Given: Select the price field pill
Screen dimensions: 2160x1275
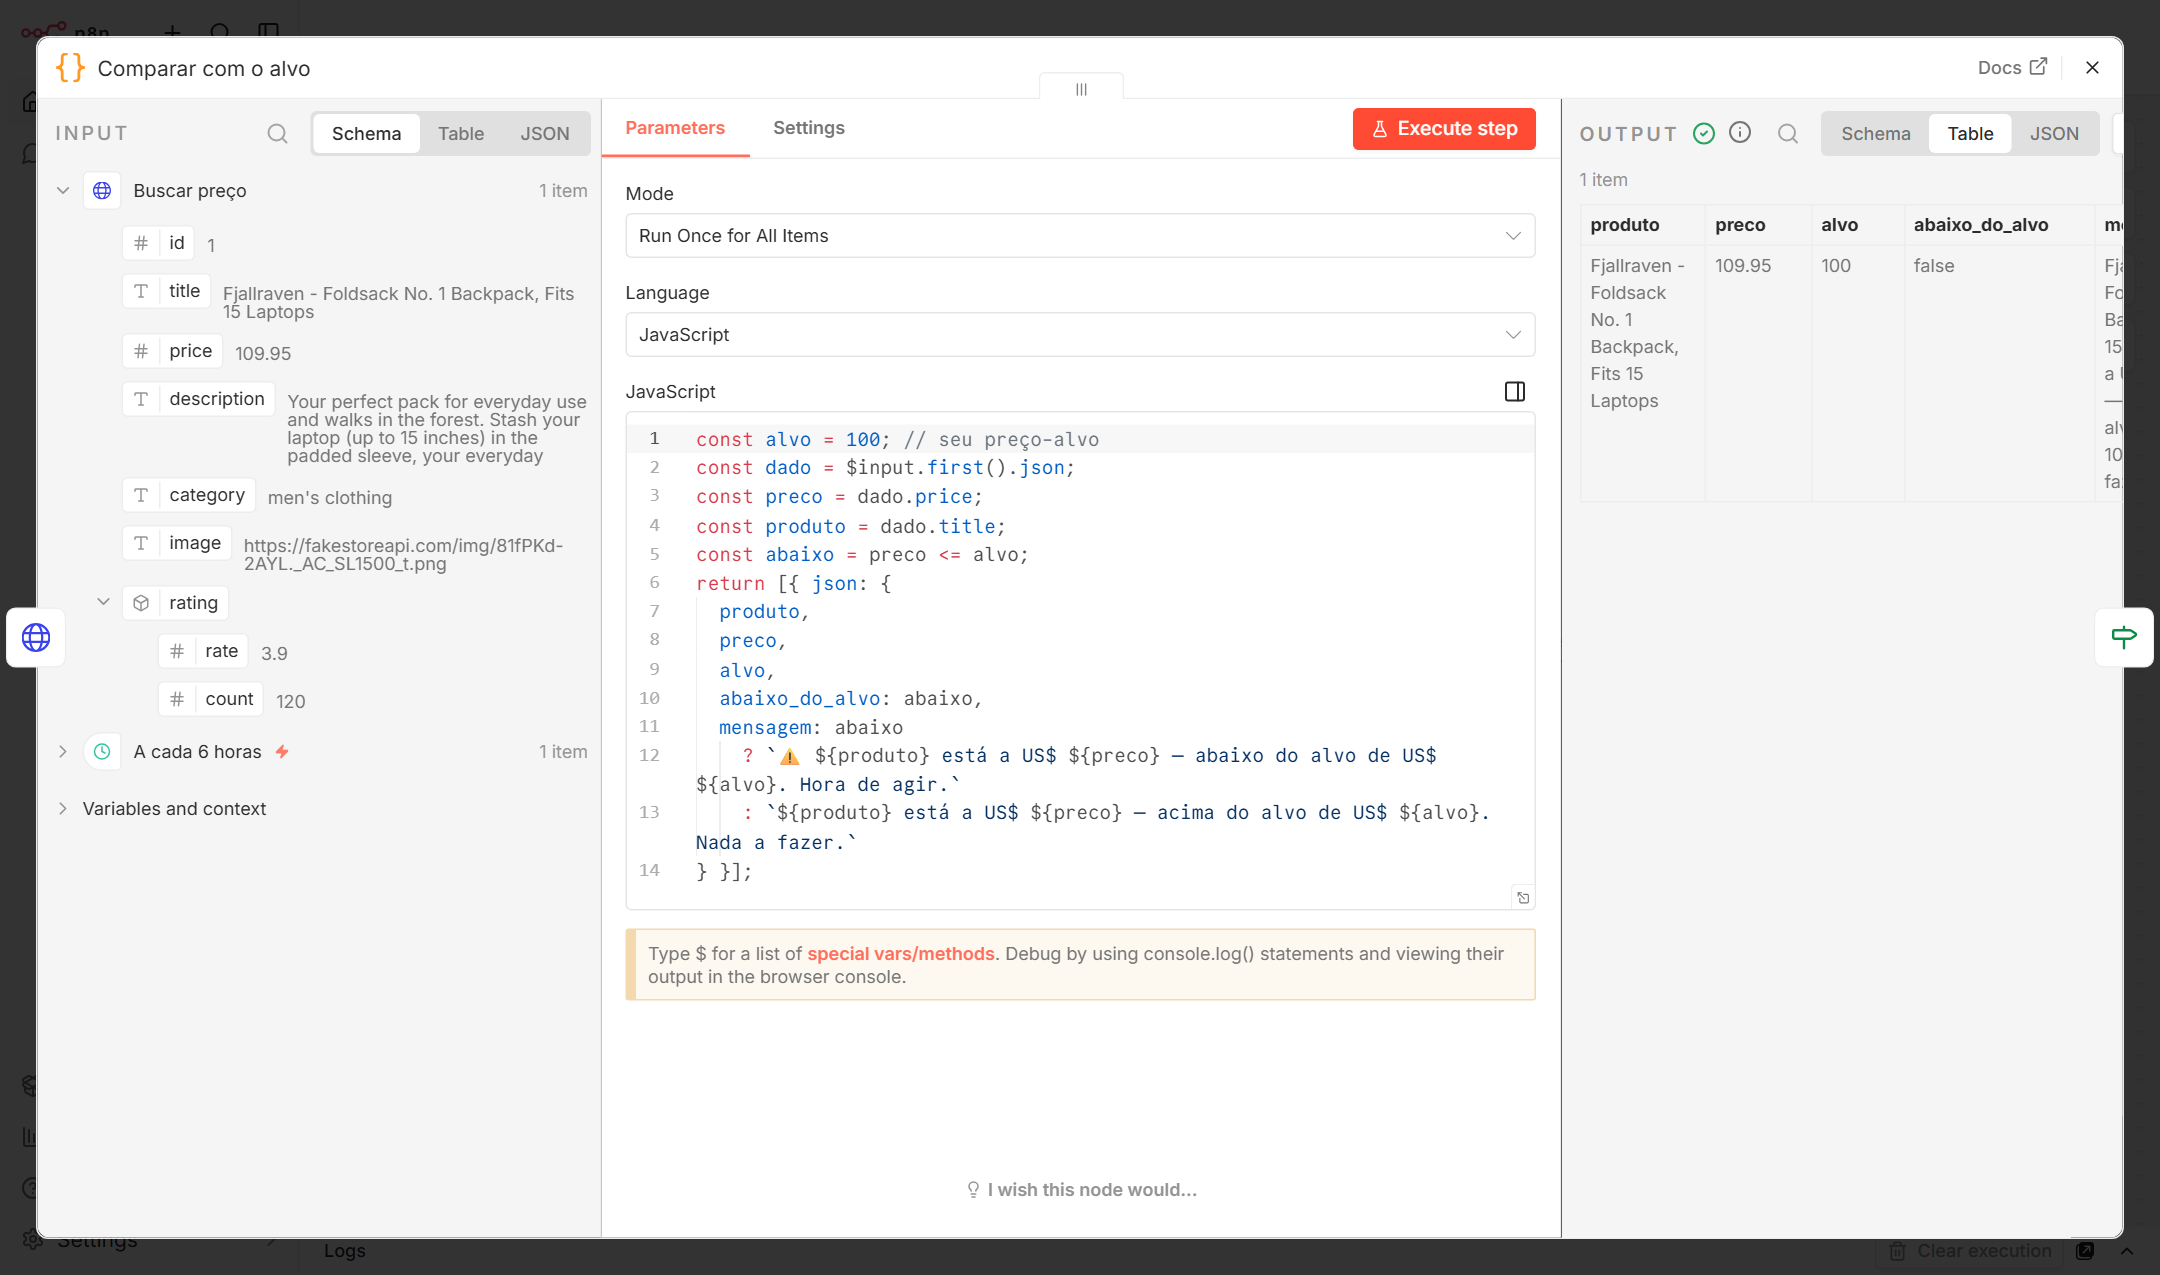Looking at the screenshot, I should (172, 351).
